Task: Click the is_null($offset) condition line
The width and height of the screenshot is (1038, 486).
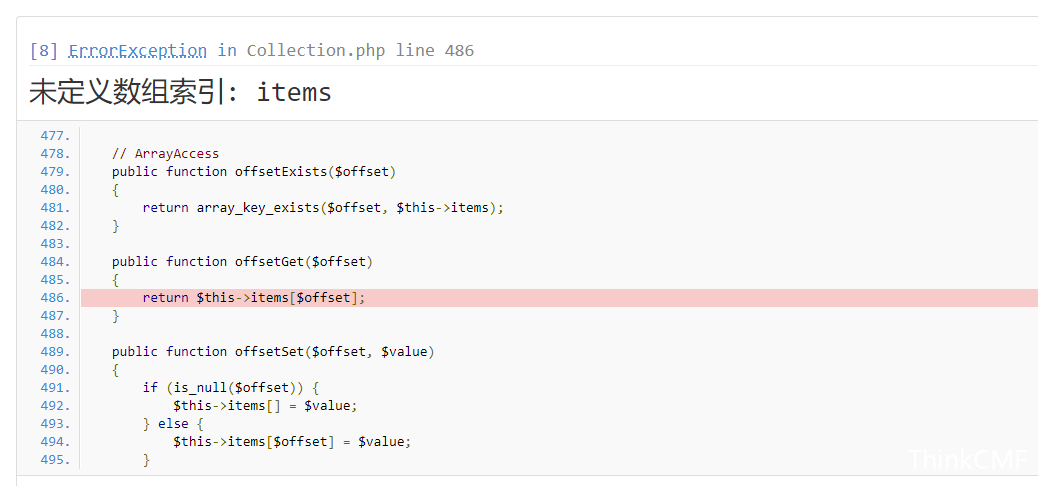Action: [x=231, y=388]
